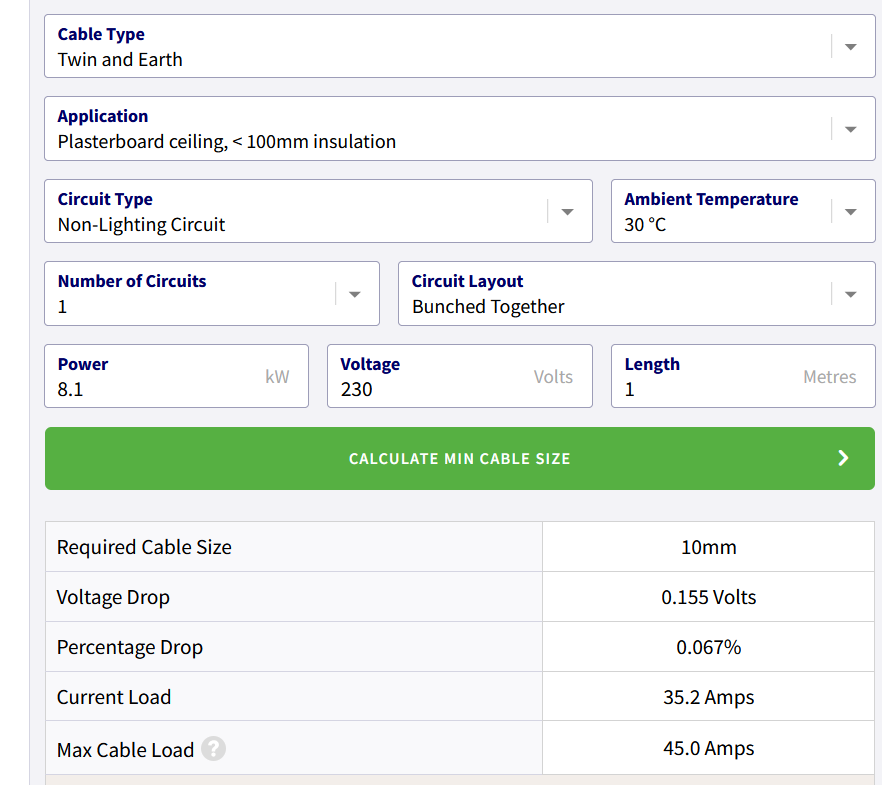Select the 0.067% percentage drop value
Viewport: 882px width, 785px height.
point(708,647)
